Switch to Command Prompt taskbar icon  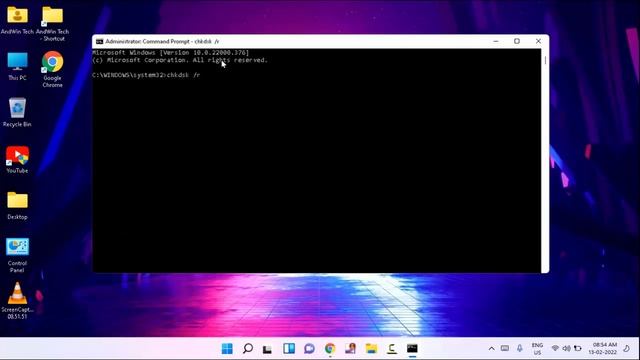tap(412, 349)
